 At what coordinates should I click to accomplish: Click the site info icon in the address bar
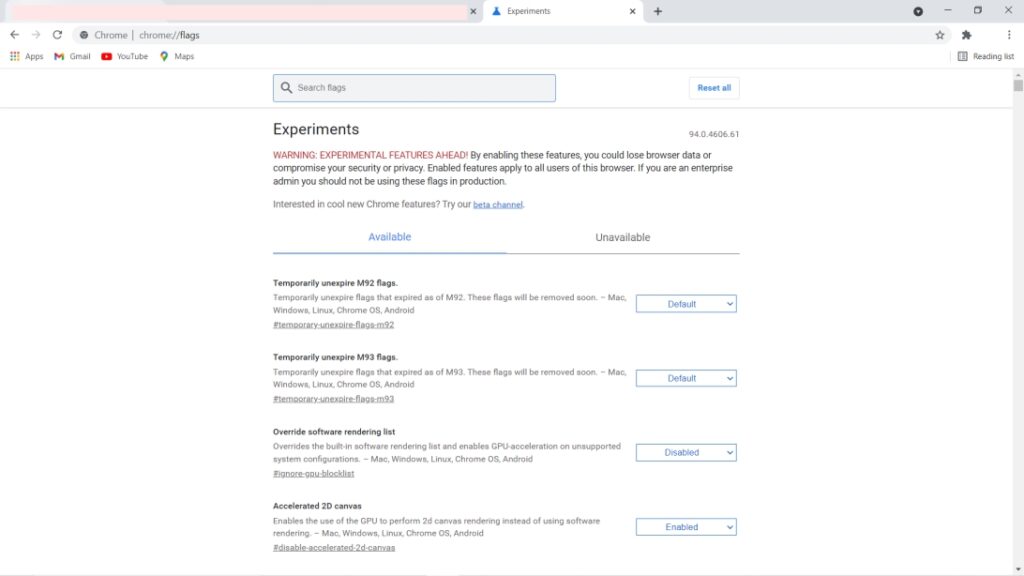84,35
